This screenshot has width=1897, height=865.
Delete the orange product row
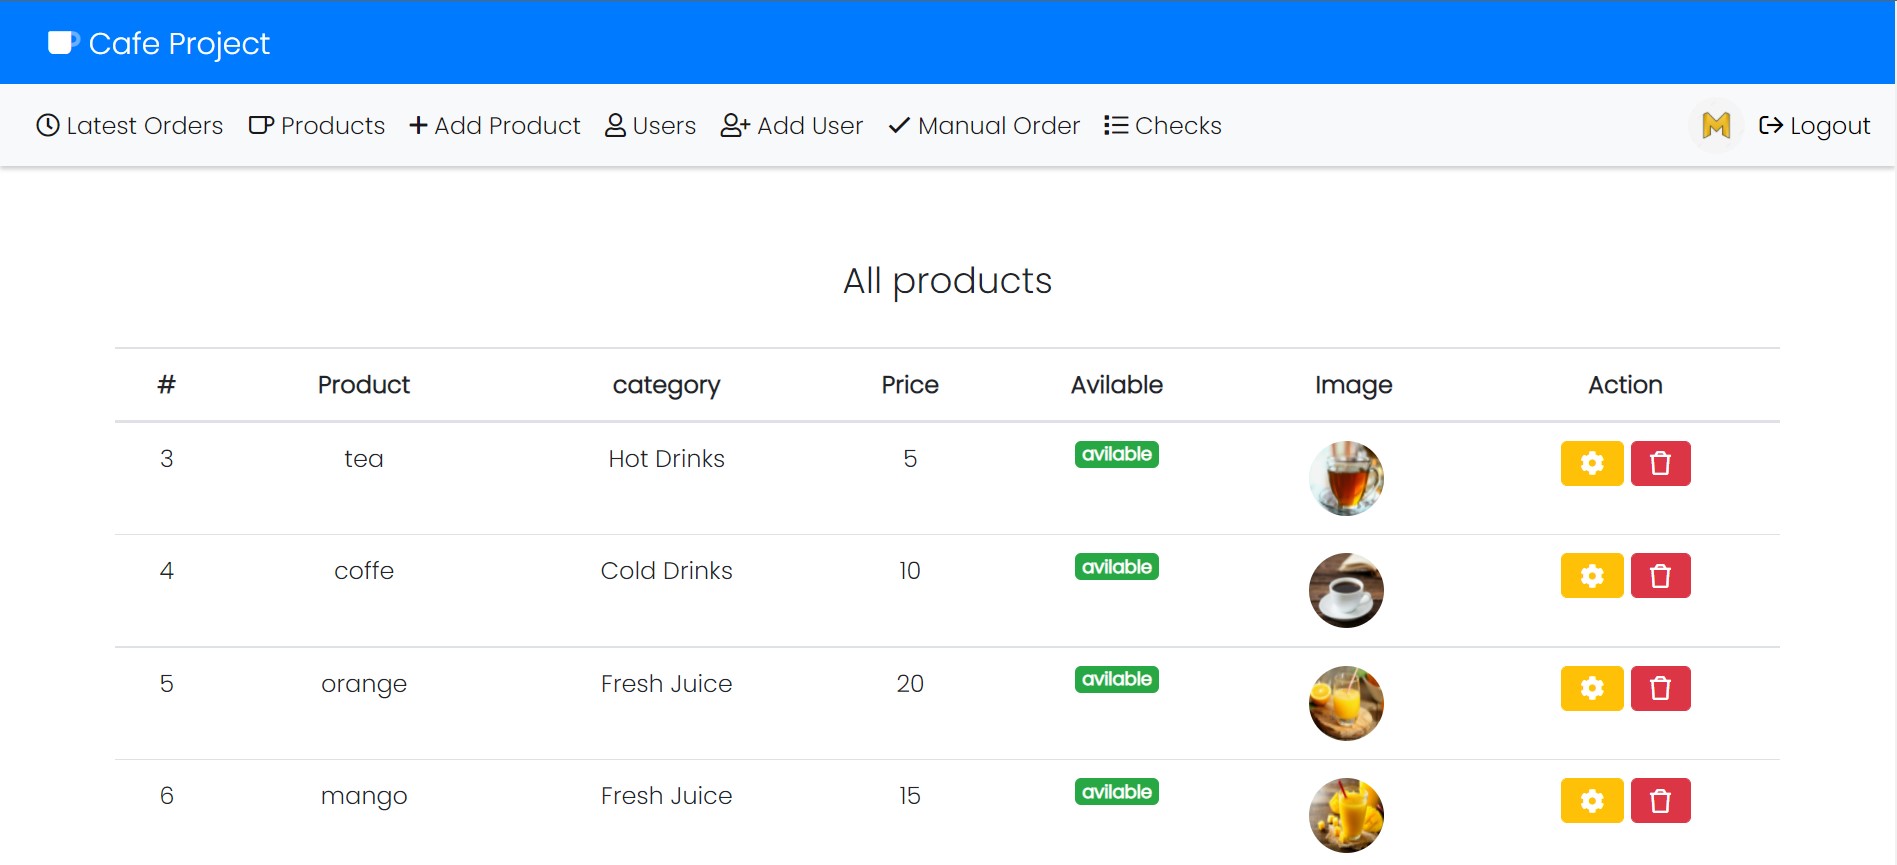(1660, 689)
